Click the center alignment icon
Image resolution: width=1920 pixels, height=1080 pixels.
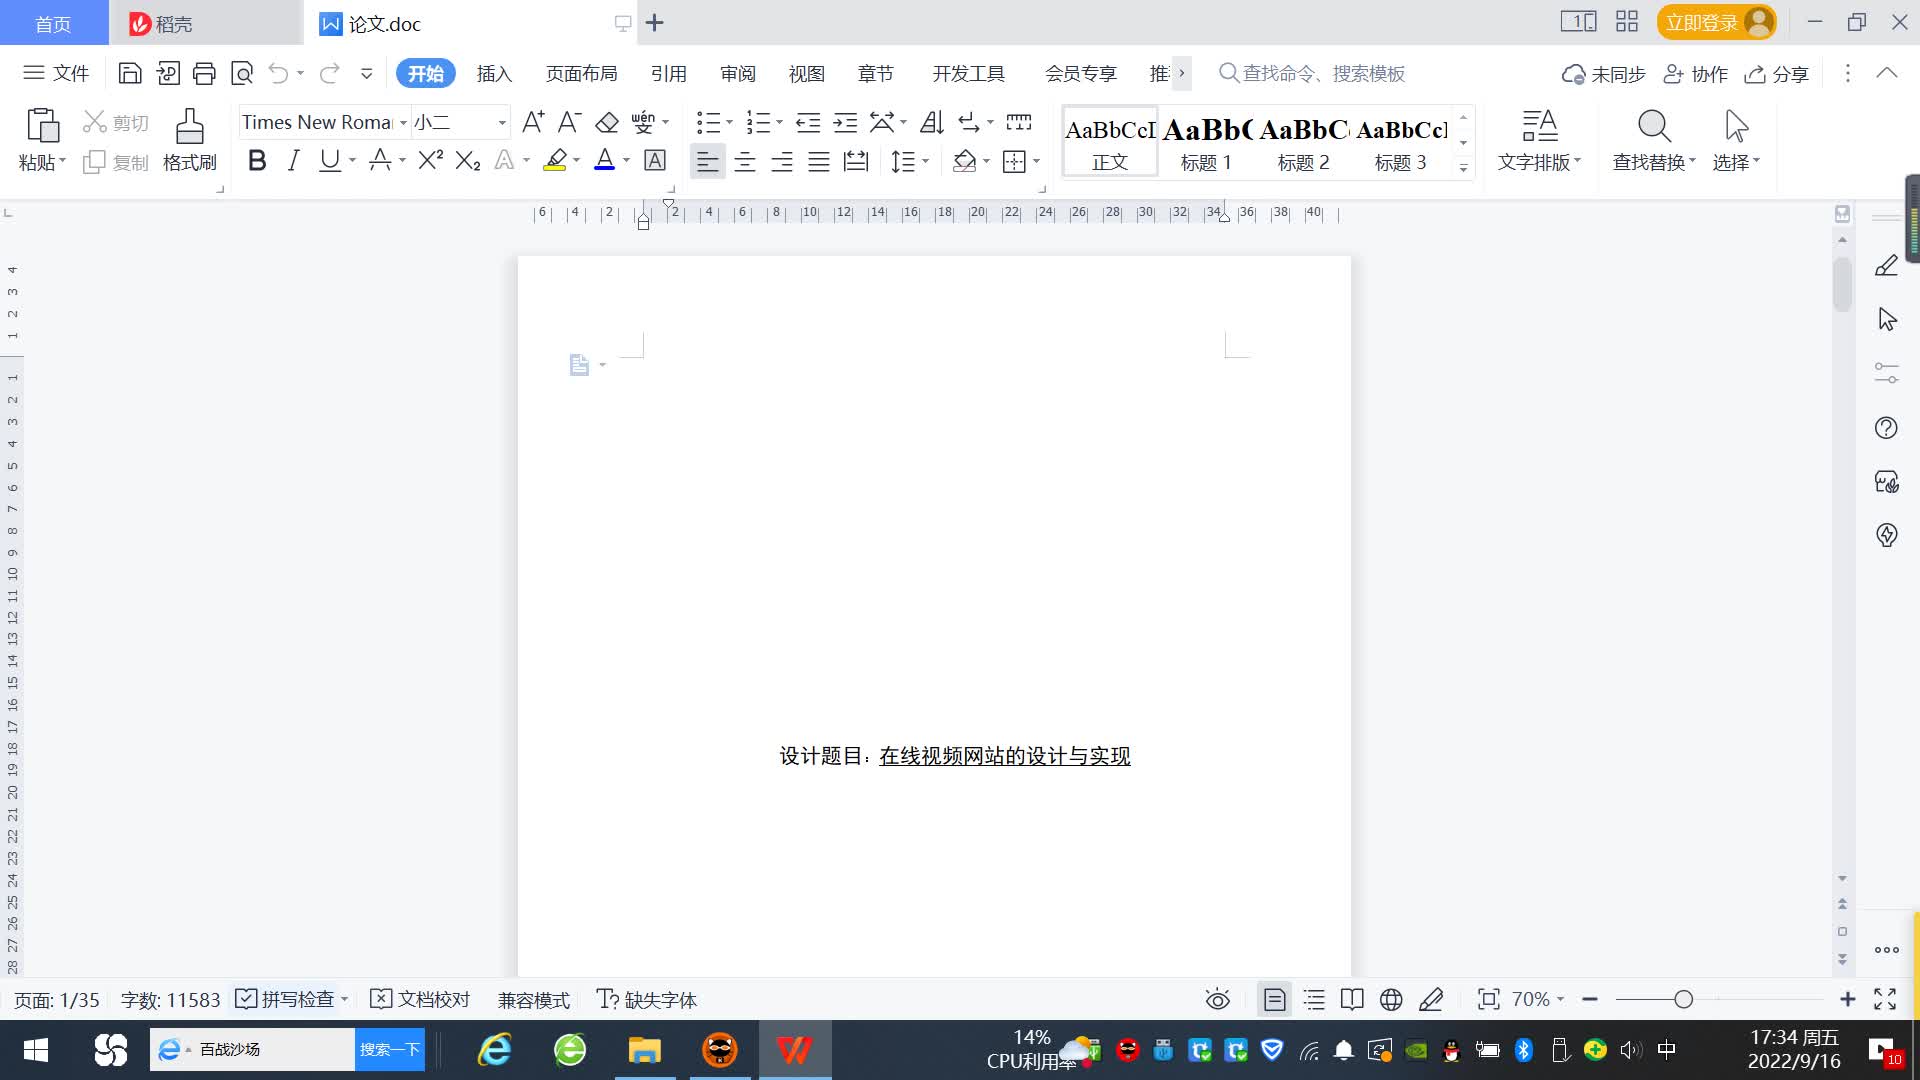(744, 161)
